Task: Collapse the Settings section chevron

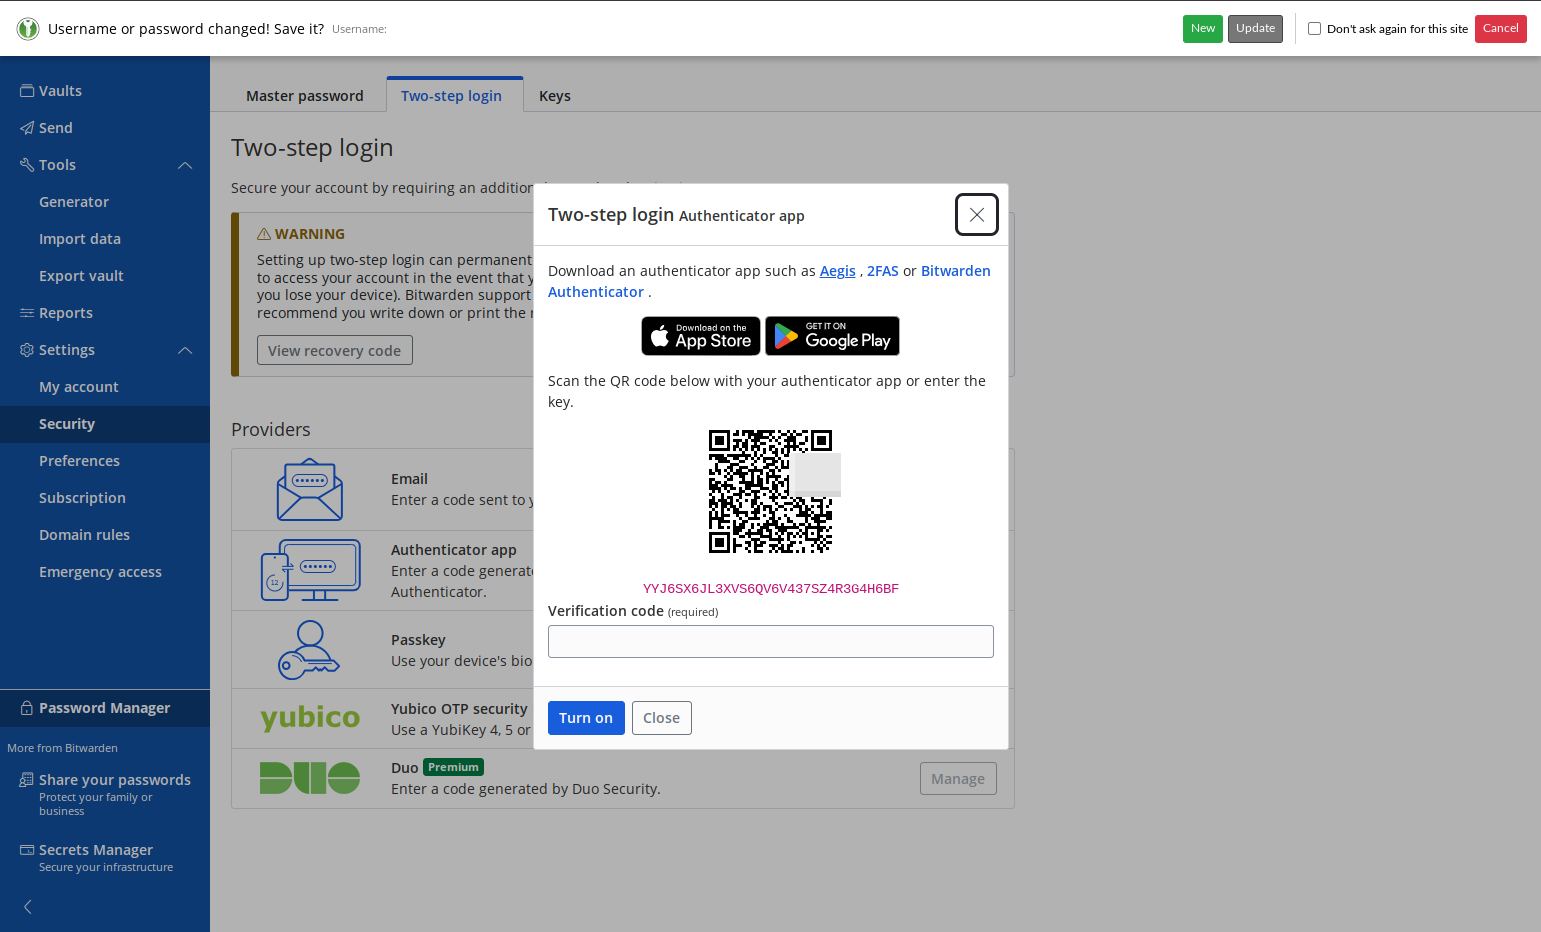Action: coord(185,350)
